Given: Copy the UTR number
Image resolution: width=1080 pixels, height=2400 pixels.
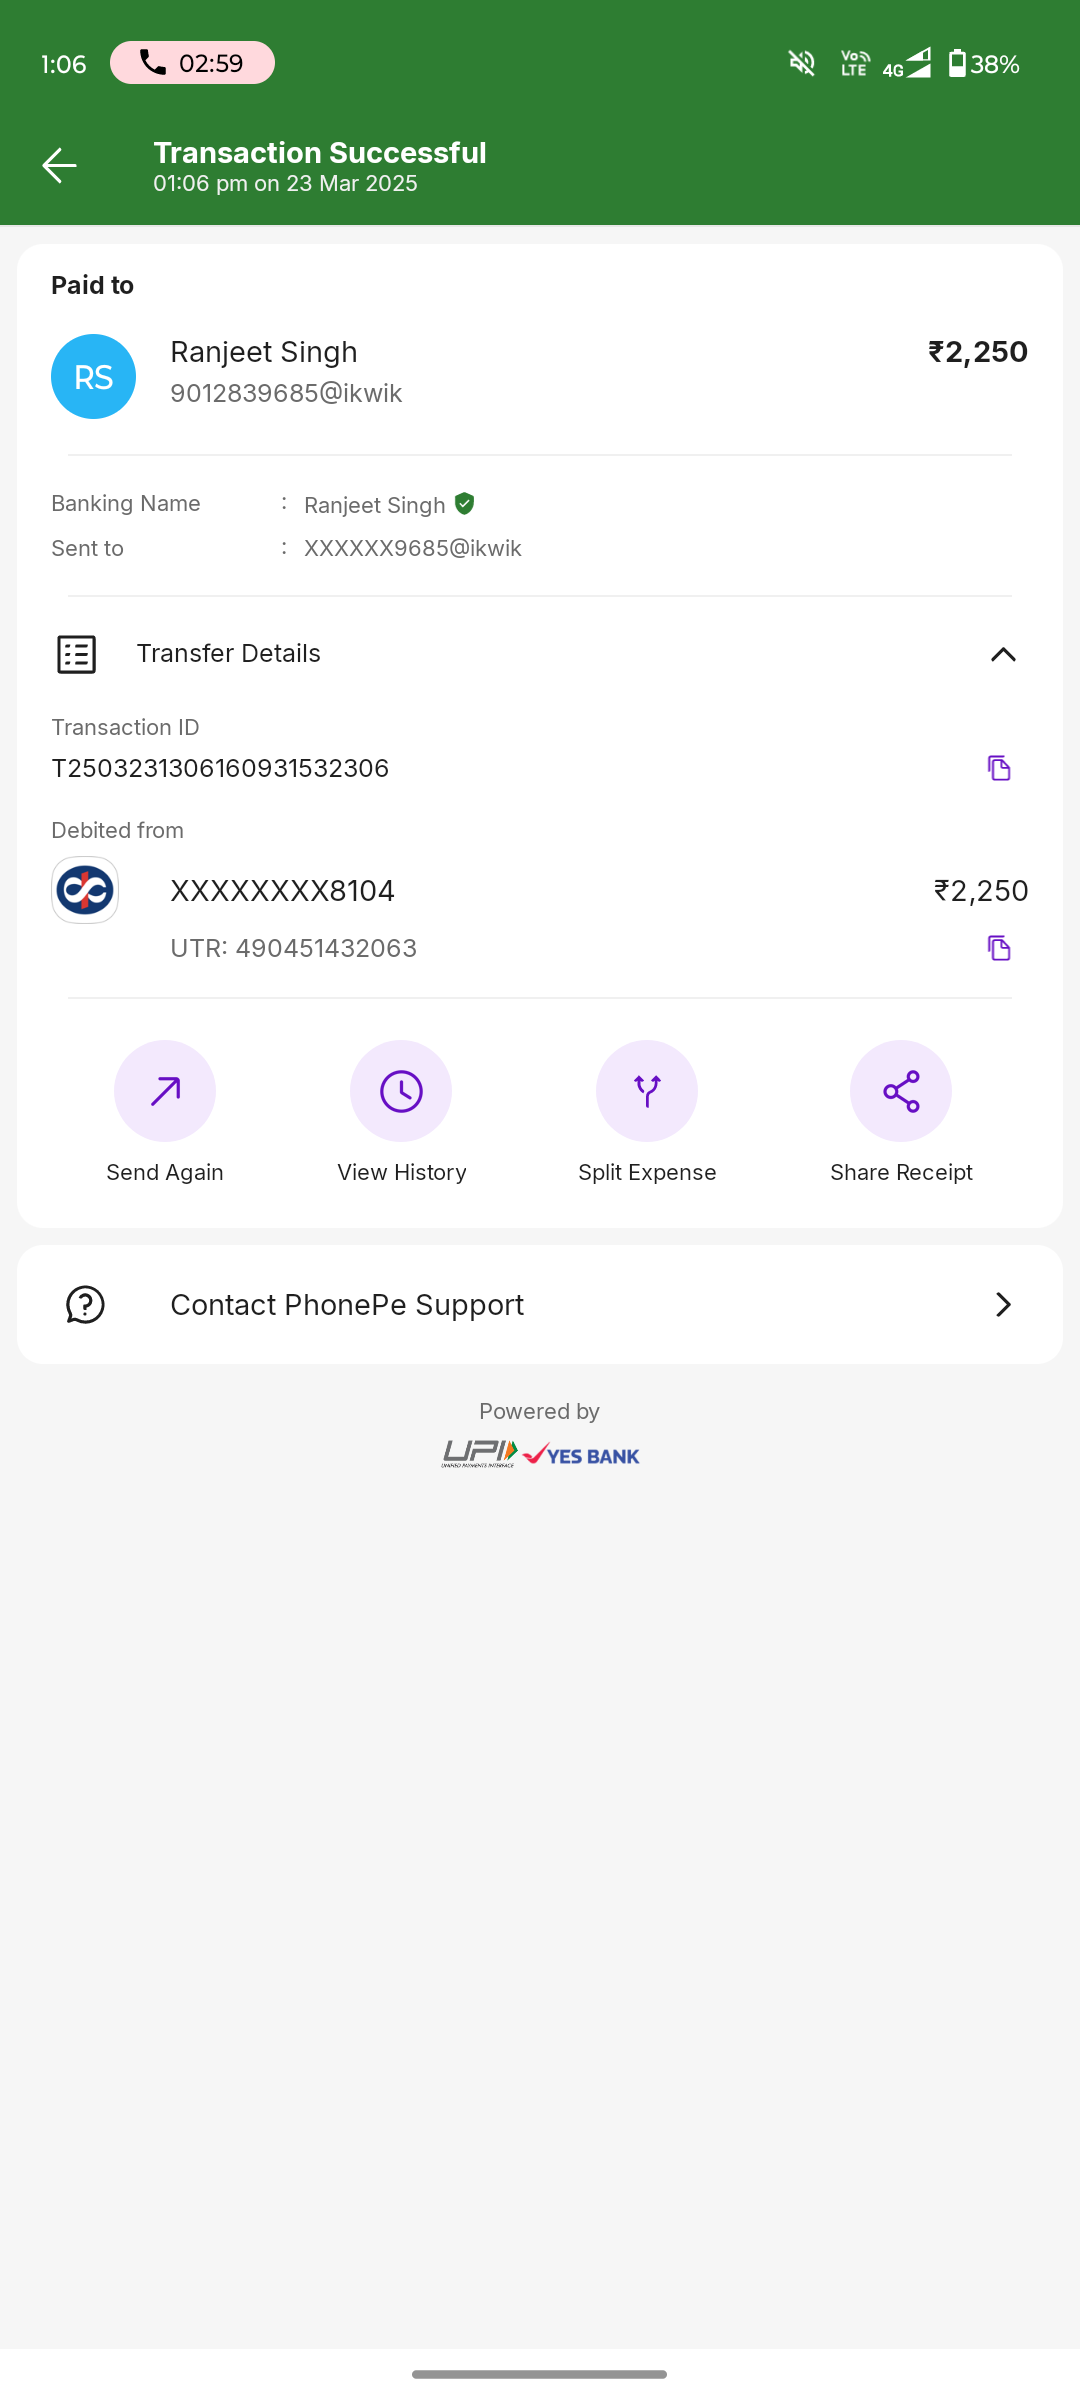Looking at the screenshot, I should pyautogui.click(x=999, y=948).
